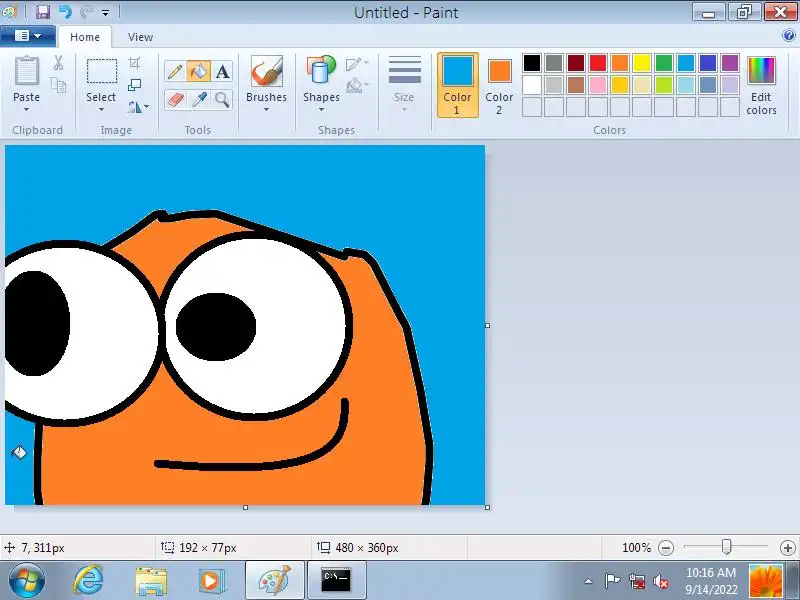Pick the green color swatch

[664, 63]
